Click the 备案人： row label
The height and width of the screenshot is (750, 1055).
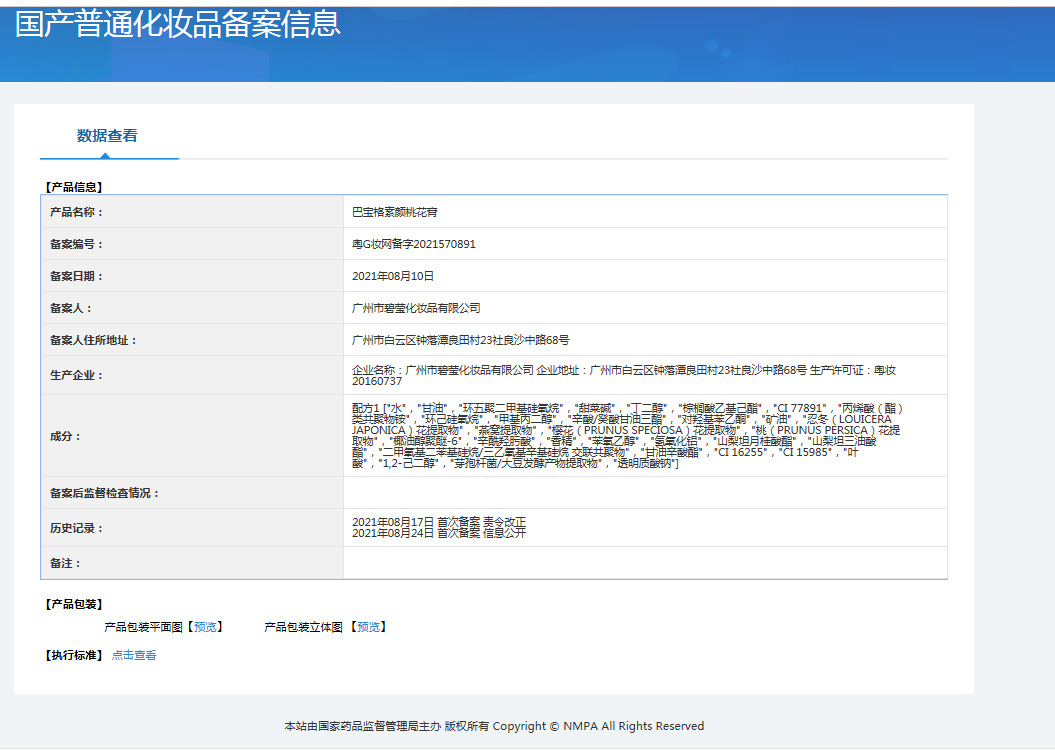(71, 308)
